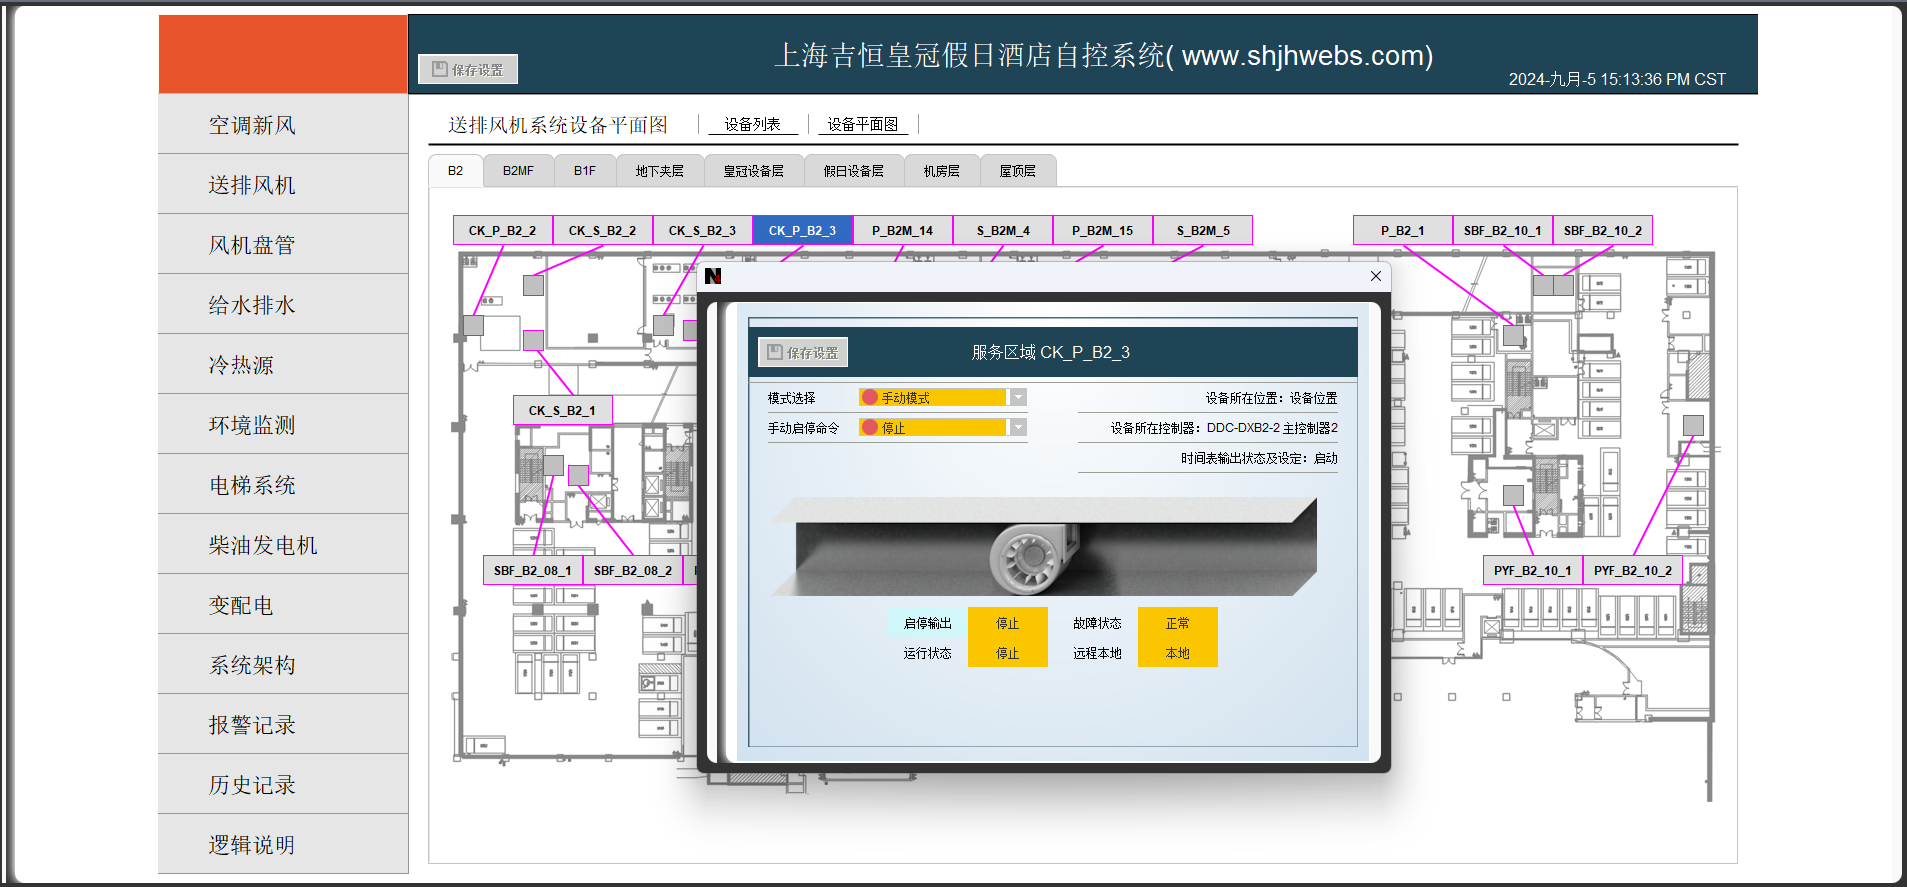Open 报警记录 in the sidebar
The height and width of the screenshot is (887, 1907).
(283, 725)
